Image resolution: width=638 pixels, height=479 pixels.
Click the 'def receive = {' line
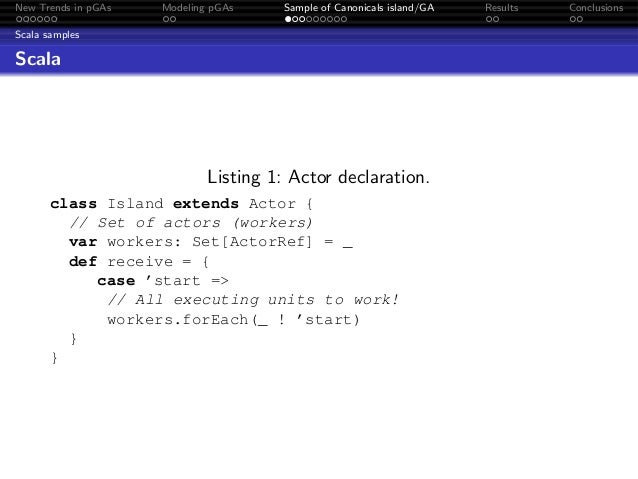pyautogui.click(x=139, y=262)
